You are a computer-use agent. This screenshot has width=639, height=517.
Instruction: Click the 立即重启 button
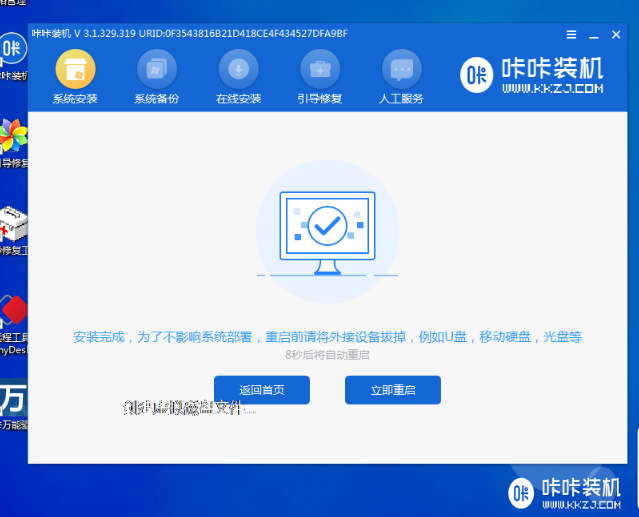pyautogui.click(x=393, y=390)
